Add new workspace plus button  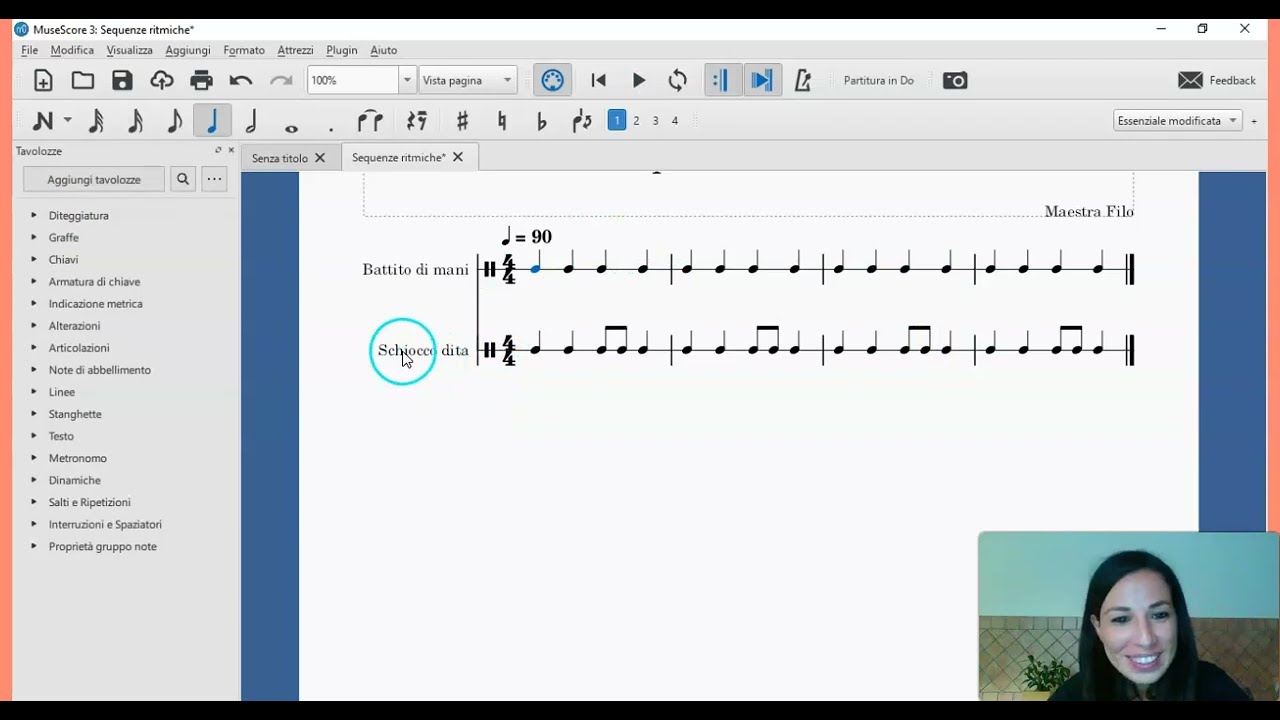(1254, 121)
